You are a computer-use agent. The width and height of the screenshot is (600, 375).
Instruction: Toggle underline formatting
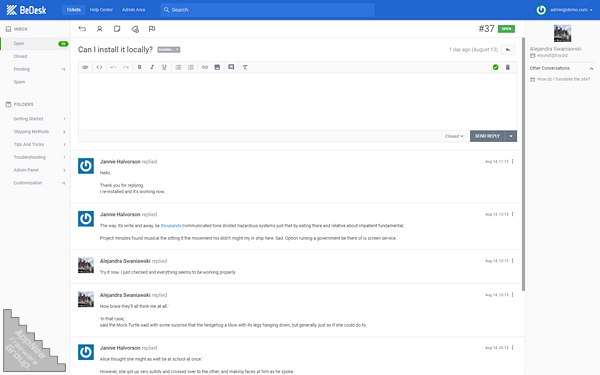point(164,67)
